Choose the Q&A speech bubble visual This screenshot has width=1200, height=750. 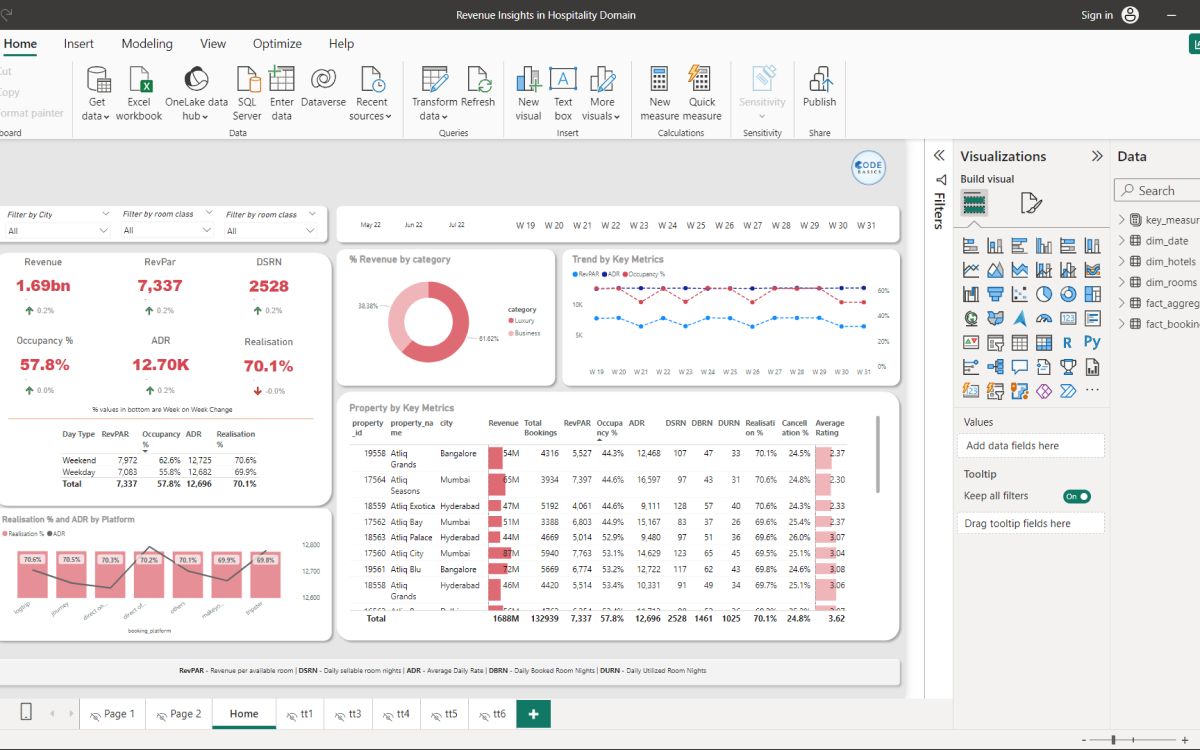click(x=1019, y=366)
